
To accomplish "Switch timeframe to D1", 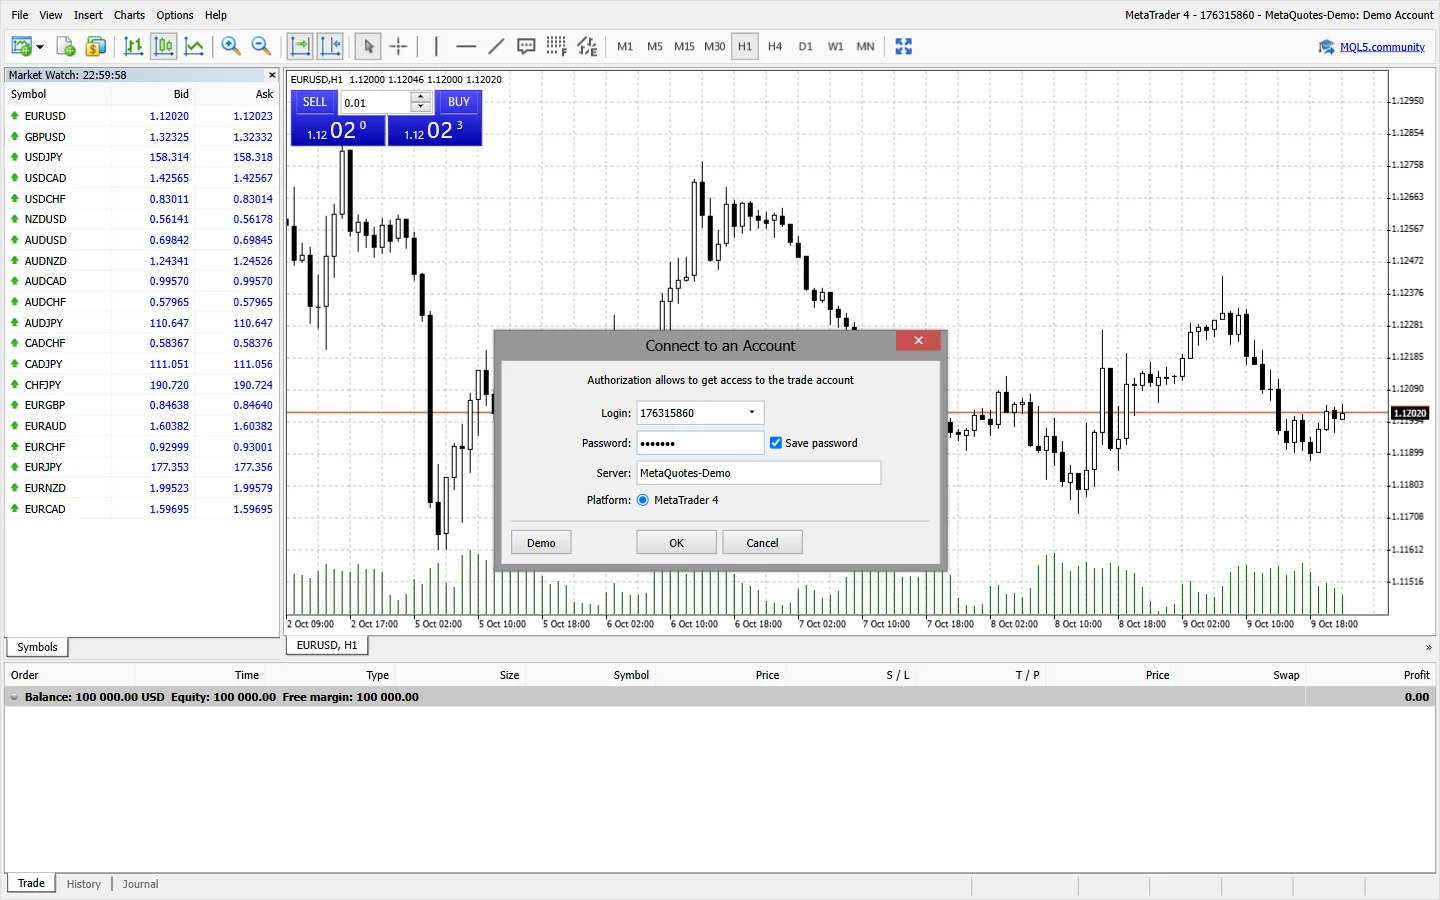I will [x=806, y=46].
